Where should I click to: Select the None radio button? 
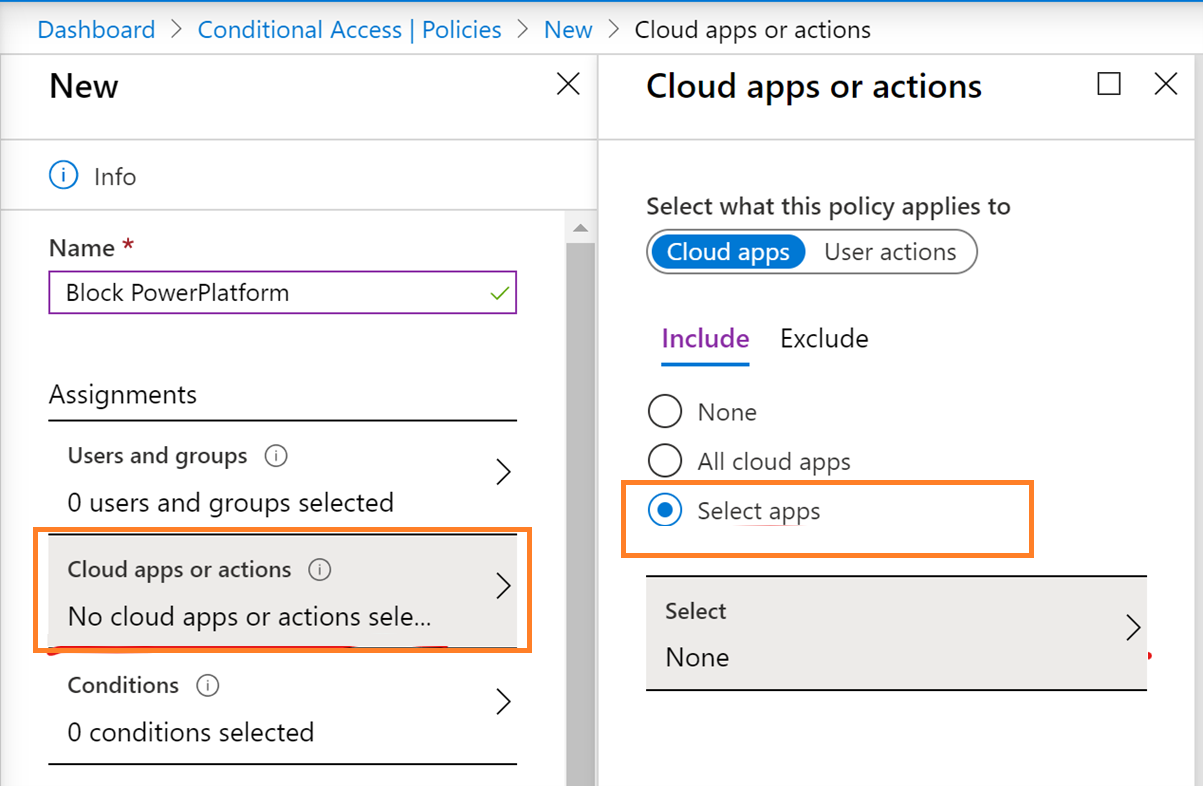665,412
